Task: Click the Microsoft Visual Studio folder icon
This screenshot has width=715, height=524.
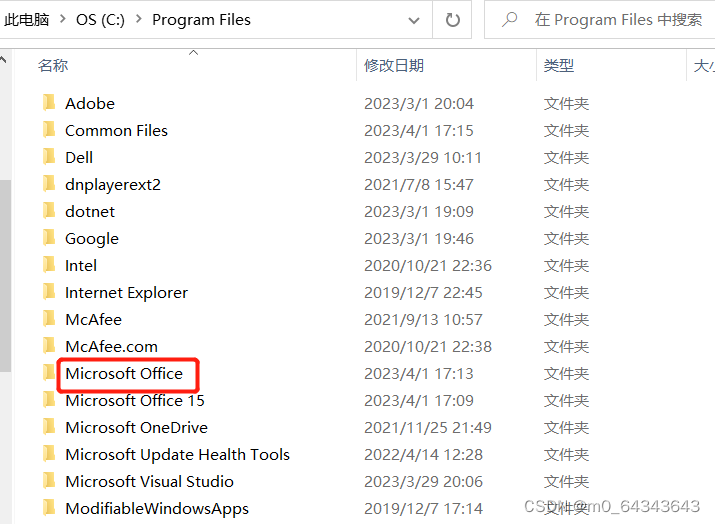Action: pyautogui.click(x=49, y=480)
